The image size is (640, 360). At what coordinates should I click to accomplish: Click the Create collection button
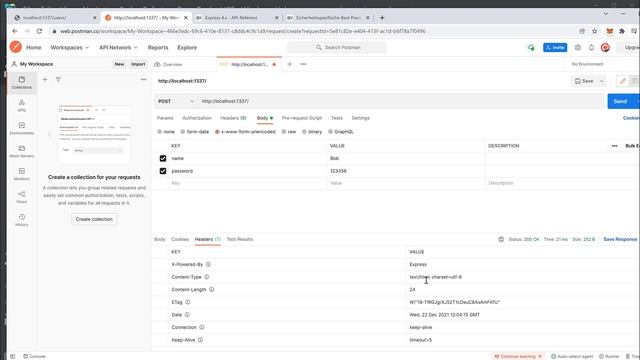94,219
